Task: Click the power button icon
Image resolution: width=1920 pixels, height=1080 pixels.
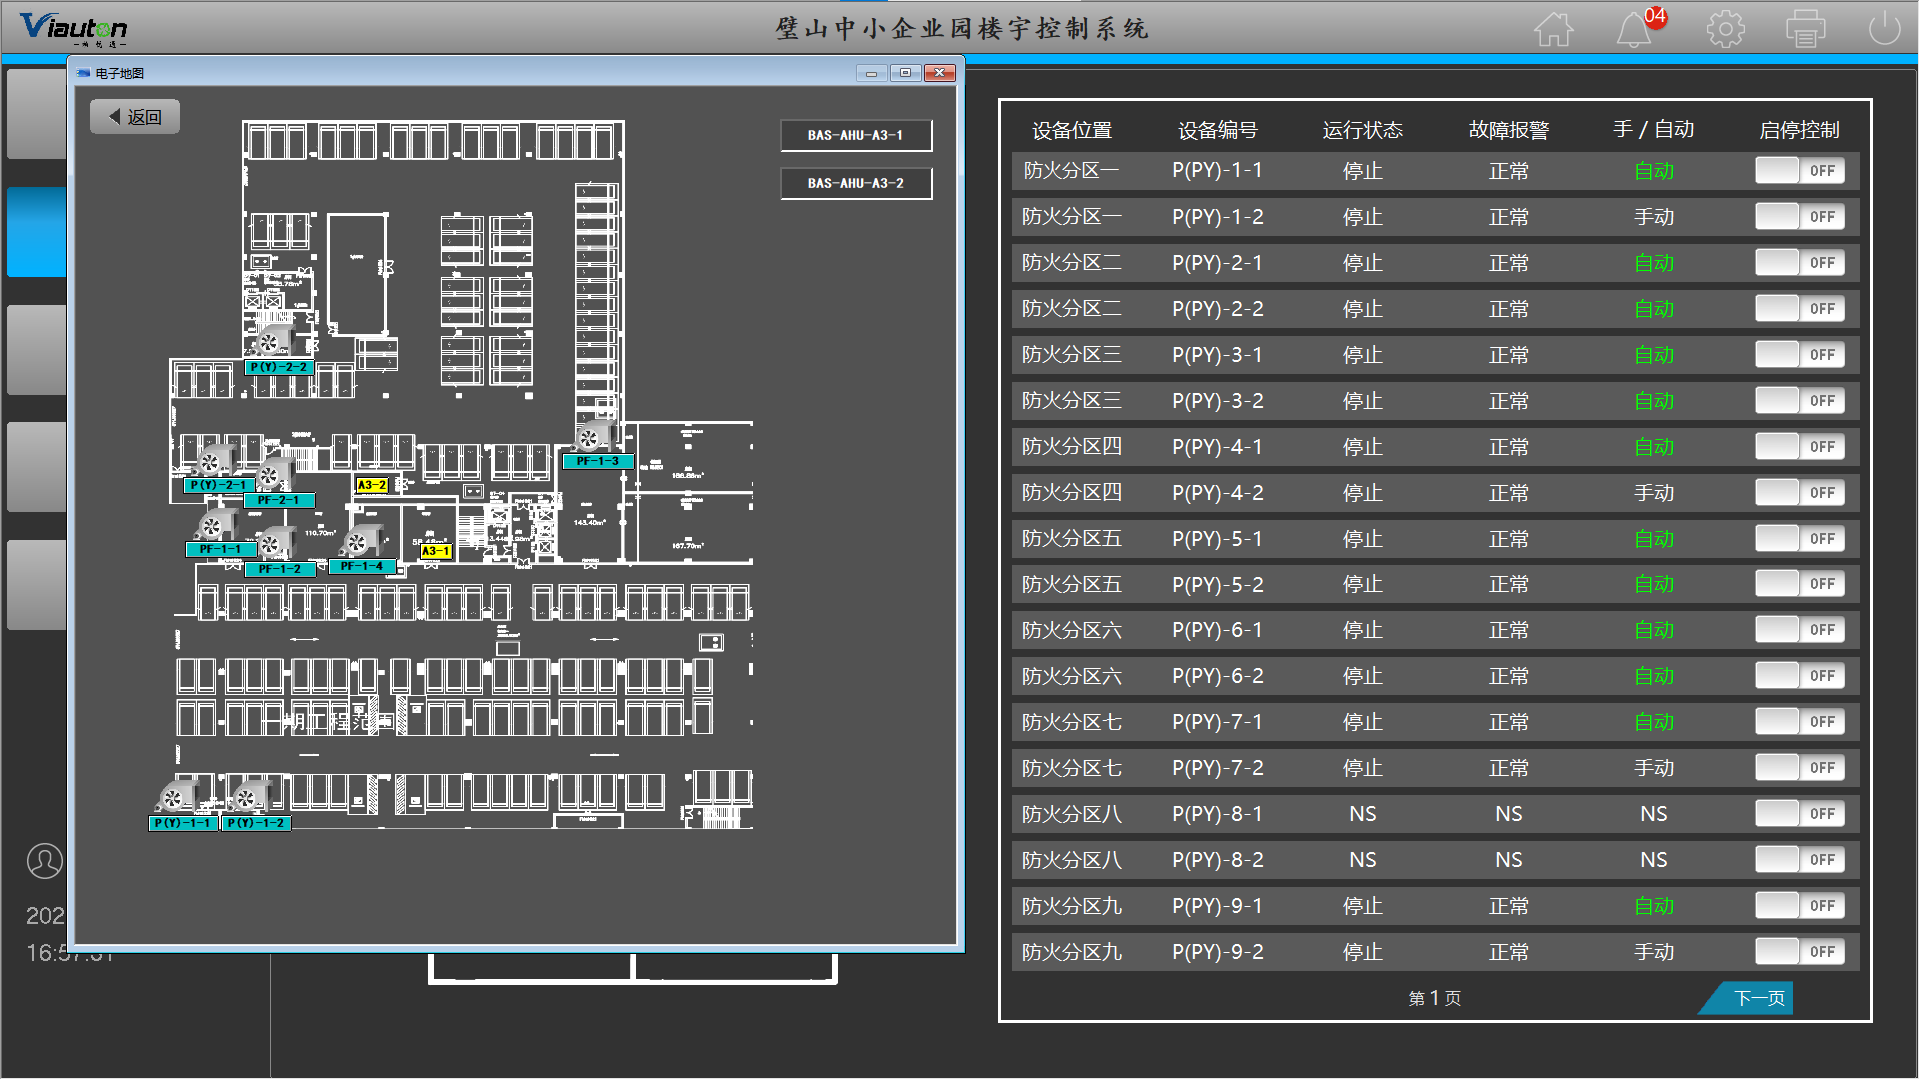Action: tap(1884, 29)
